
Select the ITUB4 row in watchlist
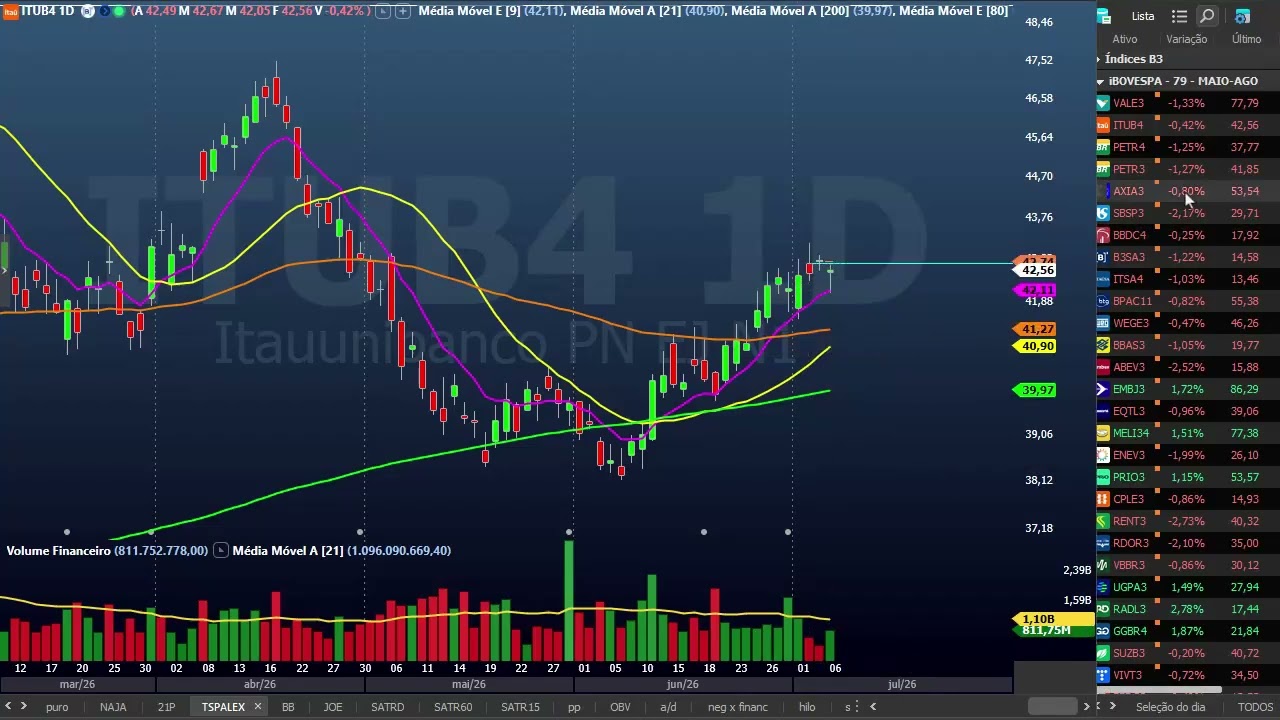[x=1187, y=125]
